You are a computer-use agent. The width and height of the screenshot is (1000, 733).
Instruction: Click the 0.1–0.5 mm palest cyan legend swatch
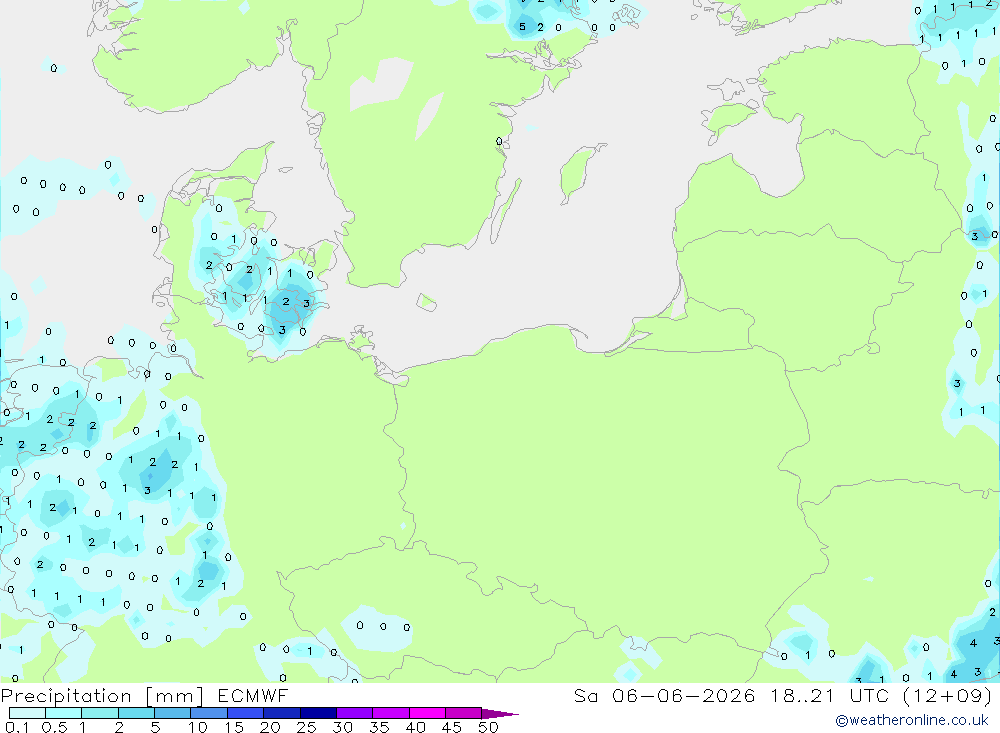[x=27, y=713]
